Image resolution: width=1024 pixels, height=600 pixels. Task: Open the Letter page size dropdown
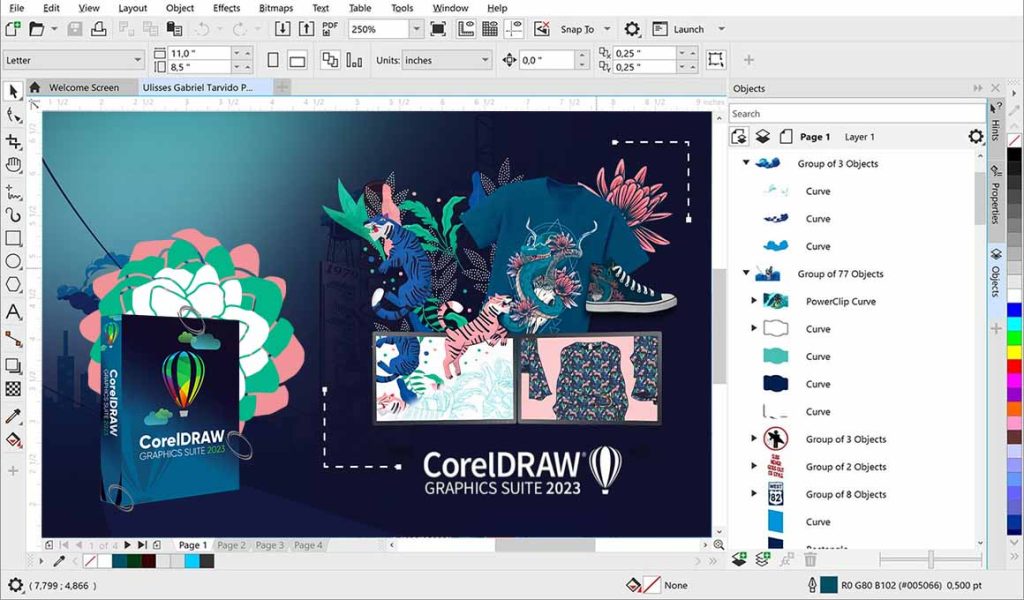click(x=138, y=60)
